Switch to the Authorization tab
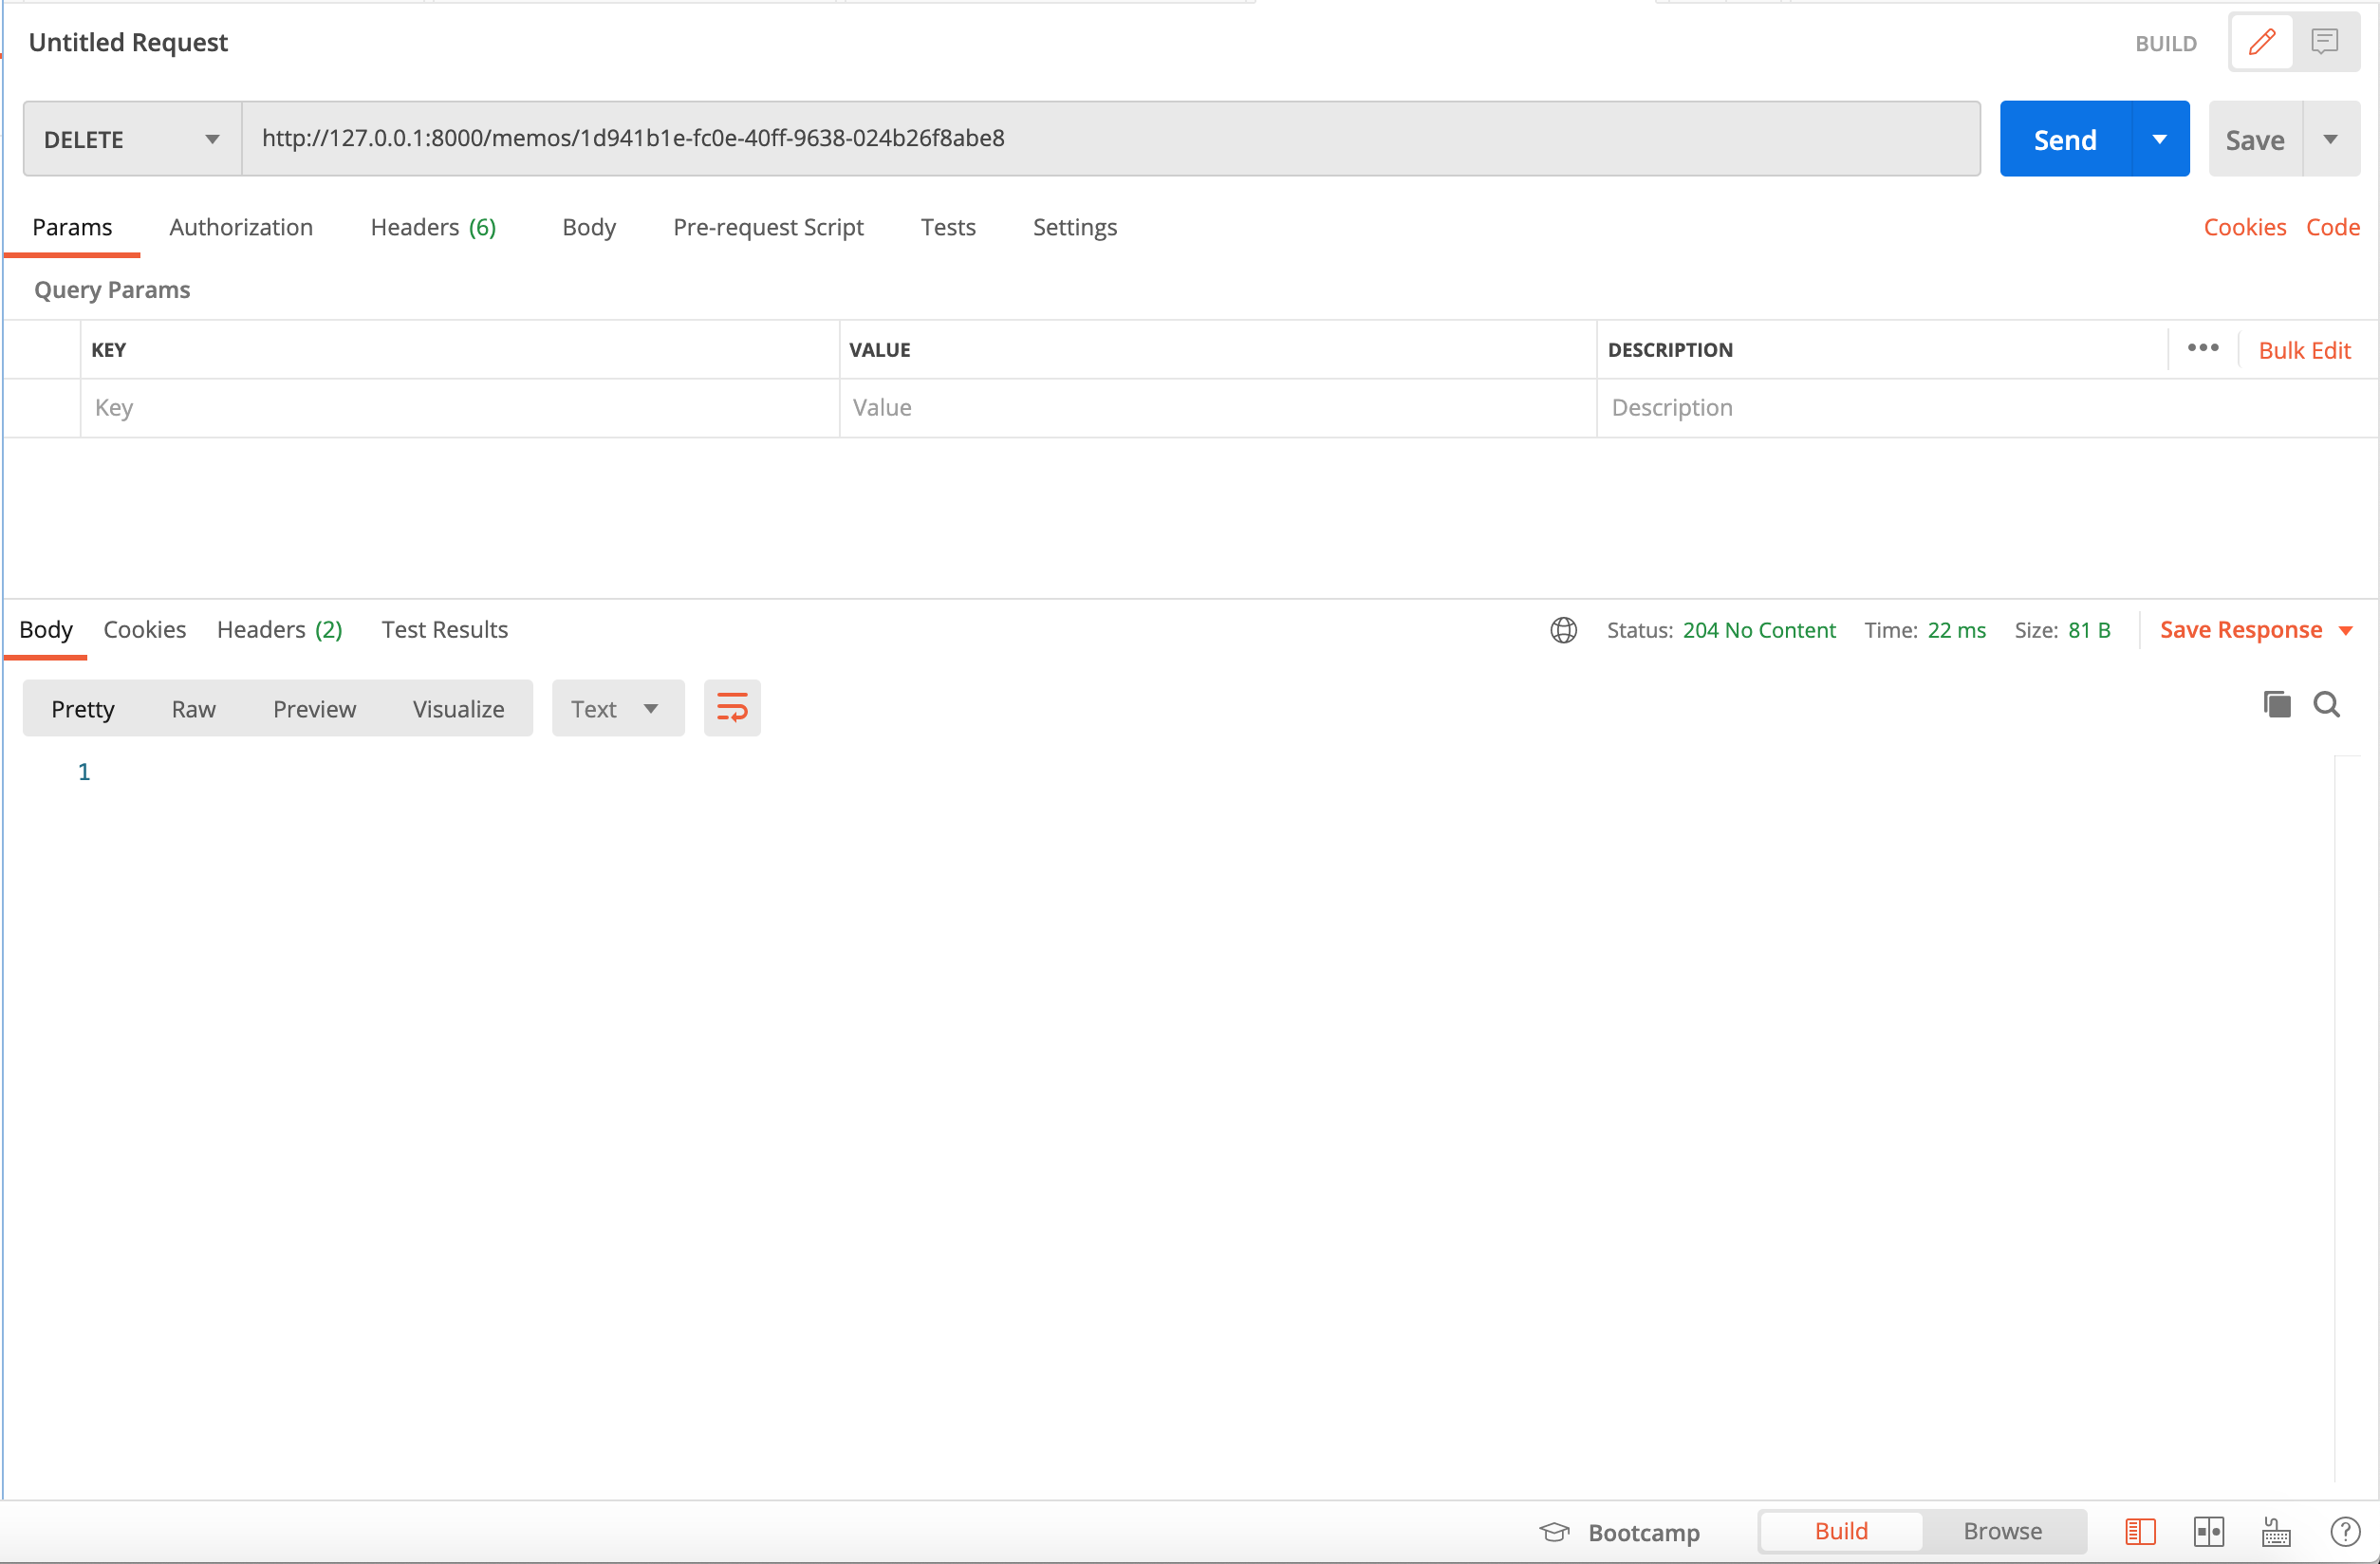The width and height of the screenshot is (2380, 1564). 241,227
